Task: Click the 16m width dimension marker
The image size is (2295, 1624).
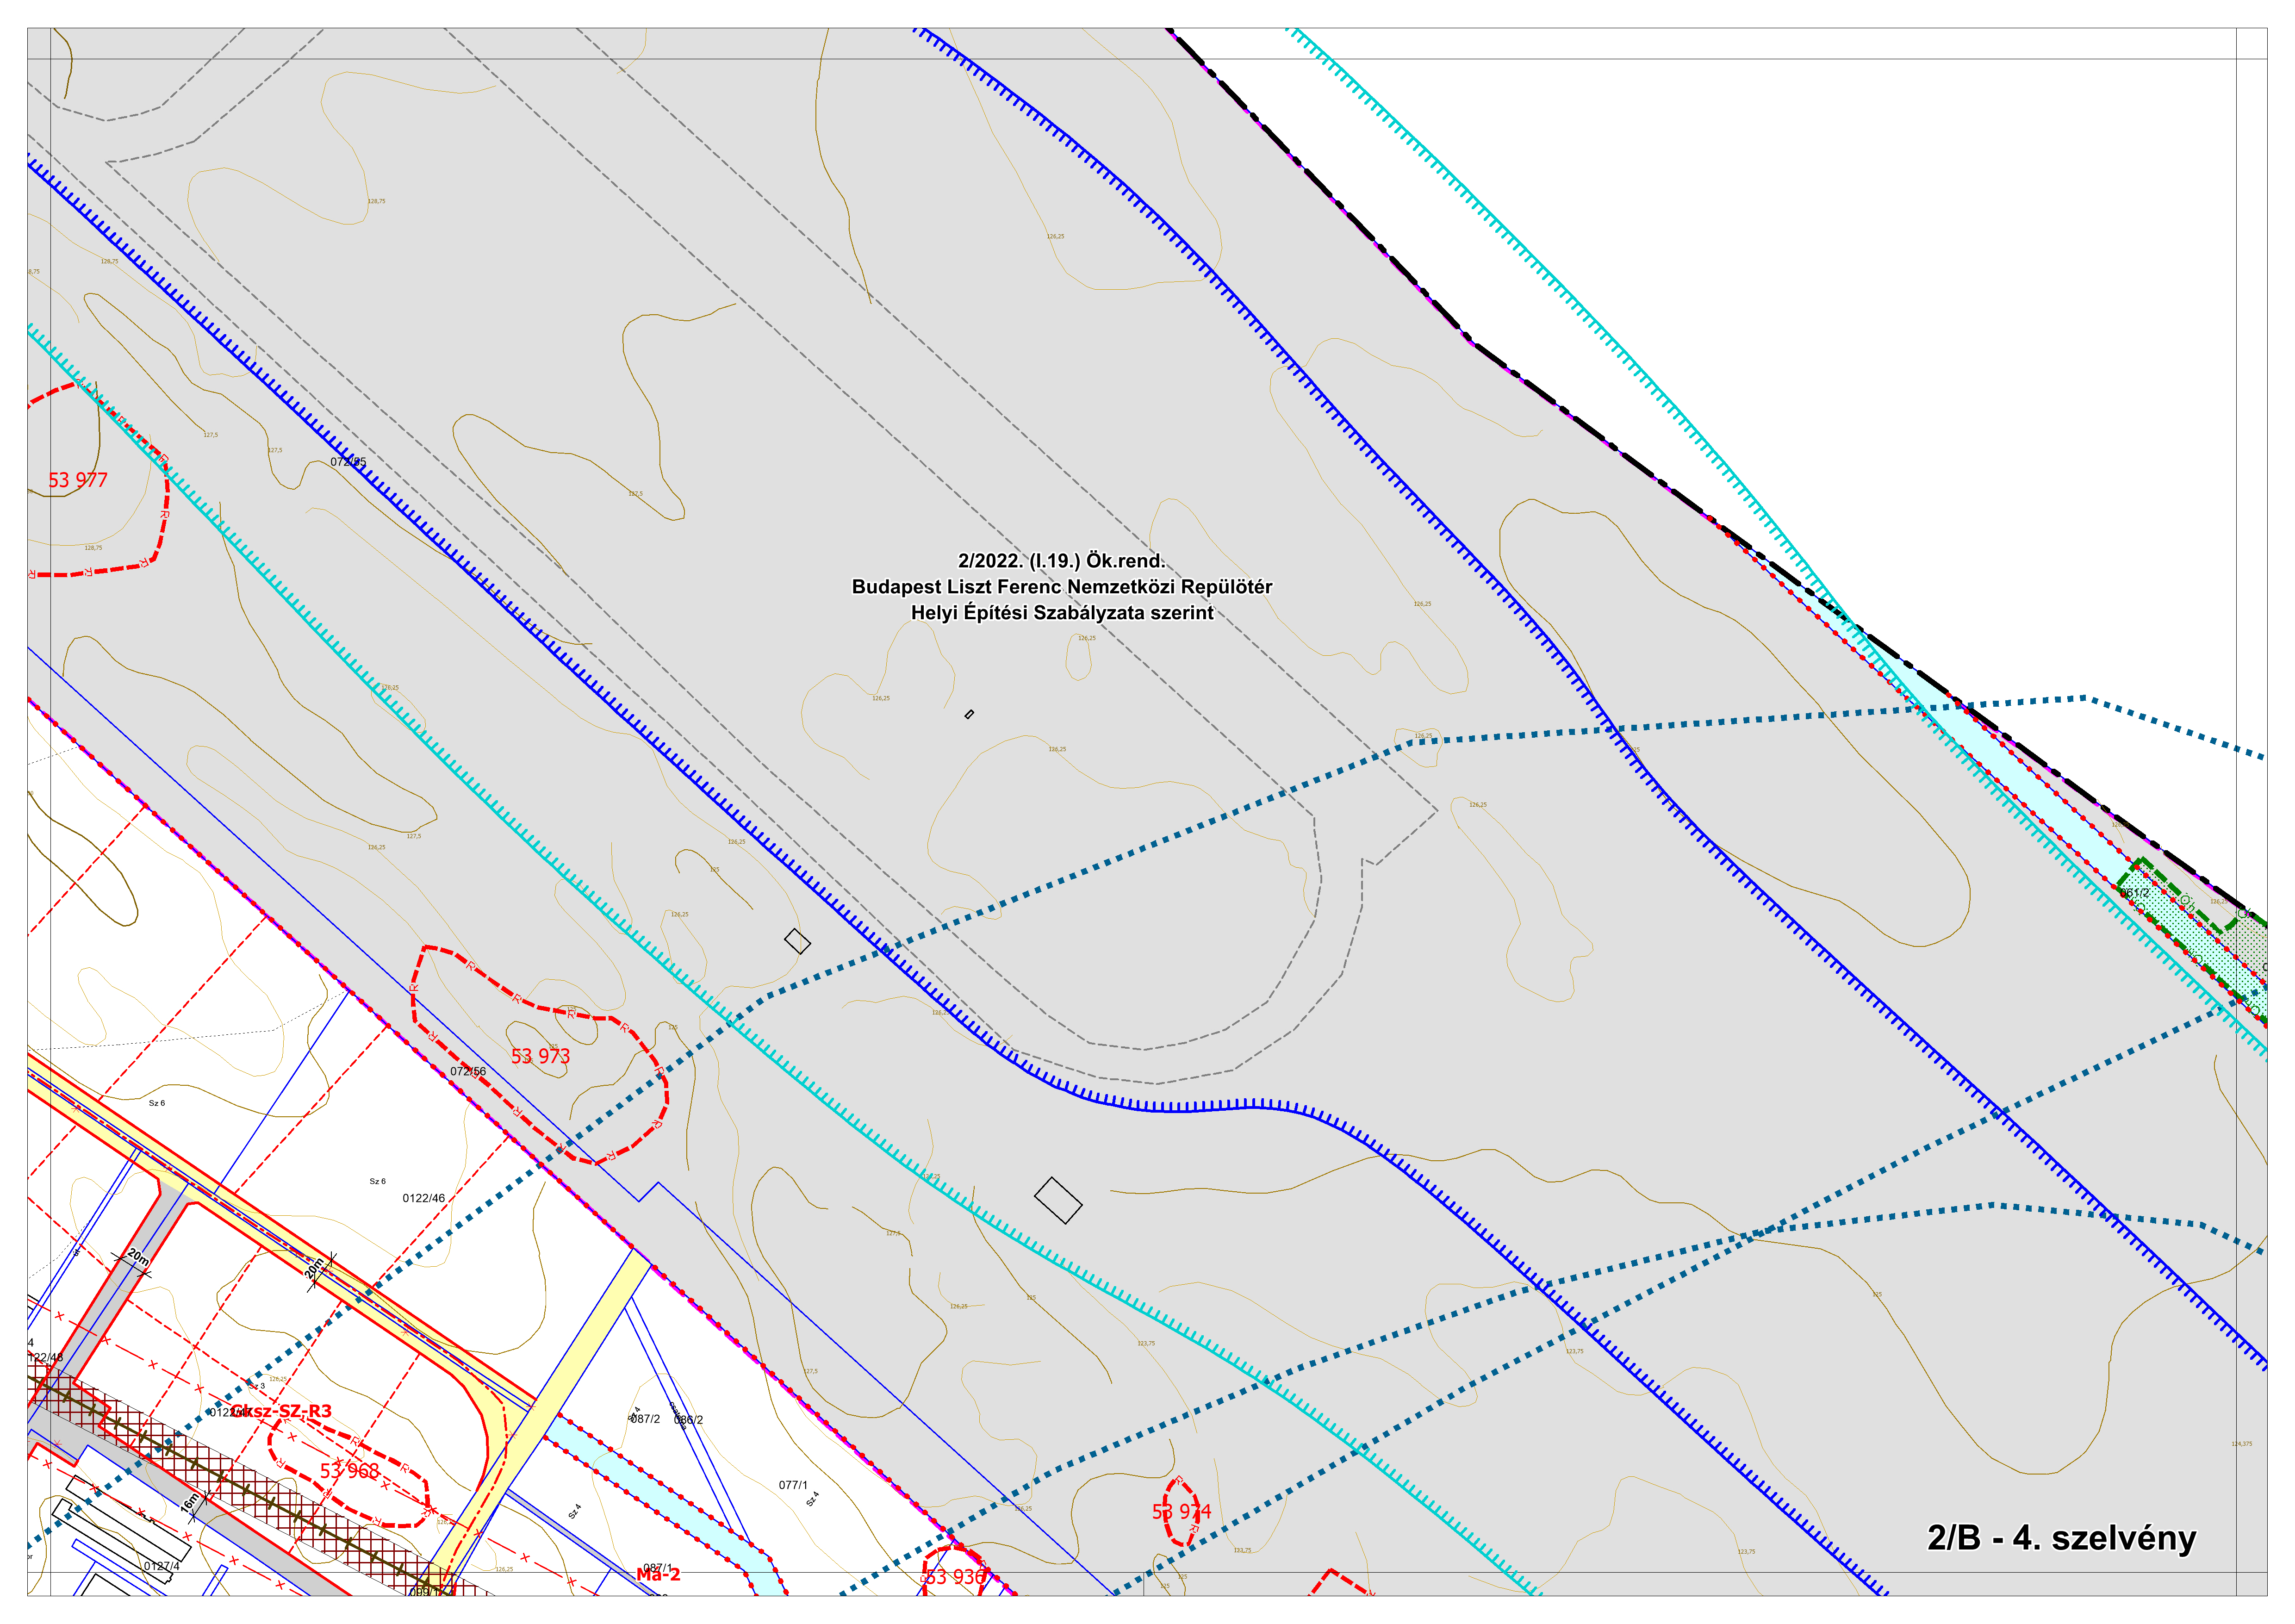Action: point(190,1503)
